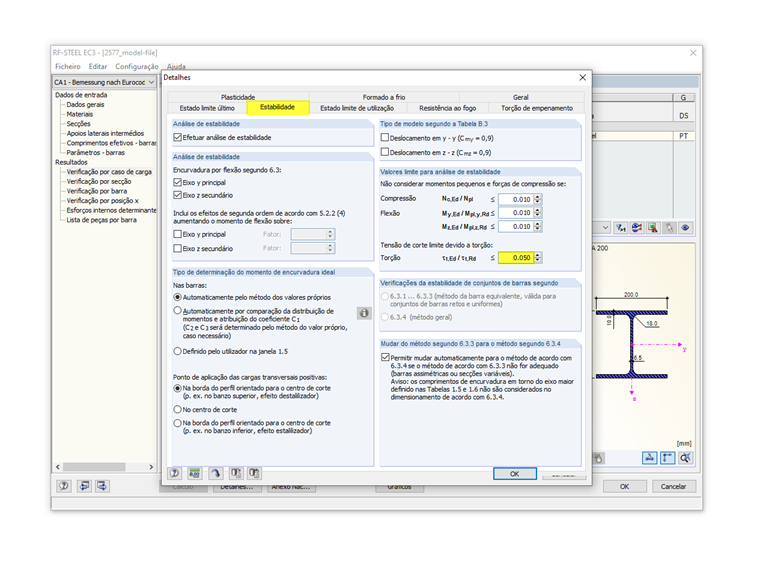
Task: Switch to the Geral tab
Action: pyautogui.click(x=521, y=97)
